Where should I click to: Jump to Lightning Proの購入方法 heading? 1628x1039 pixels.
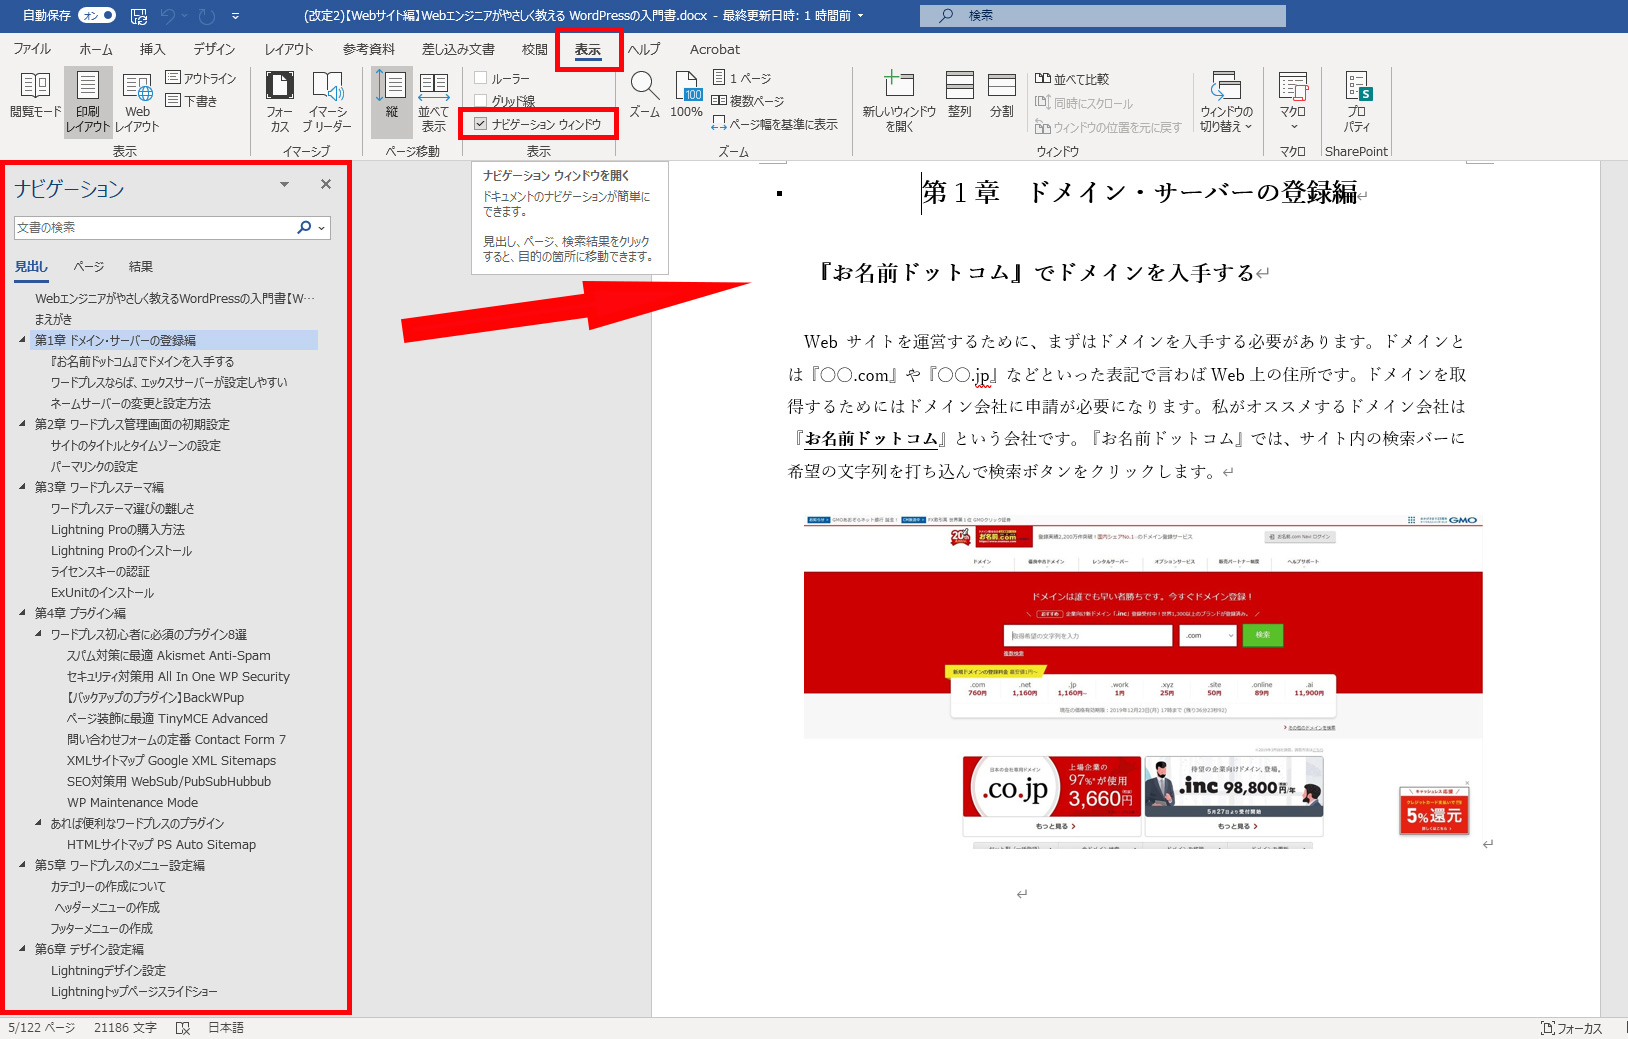(118, 529)
